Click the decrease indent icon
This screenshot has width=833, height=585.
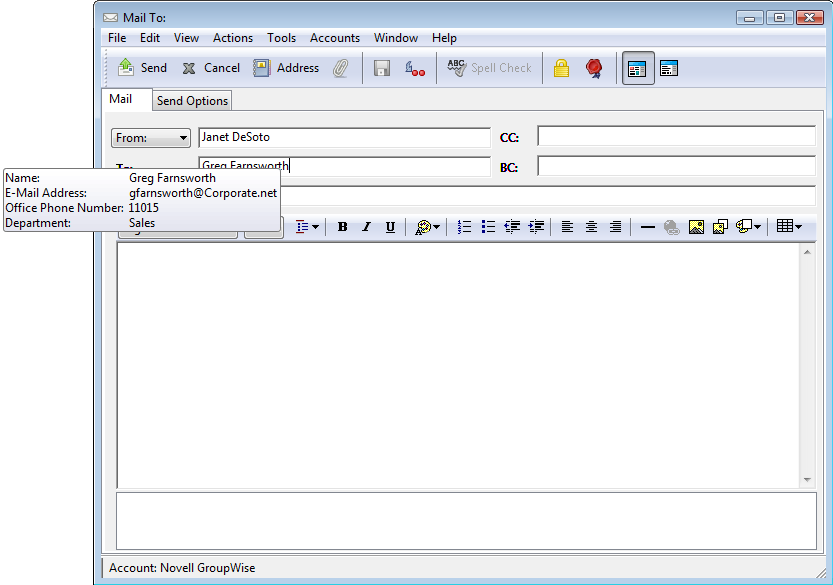(512, 227)
